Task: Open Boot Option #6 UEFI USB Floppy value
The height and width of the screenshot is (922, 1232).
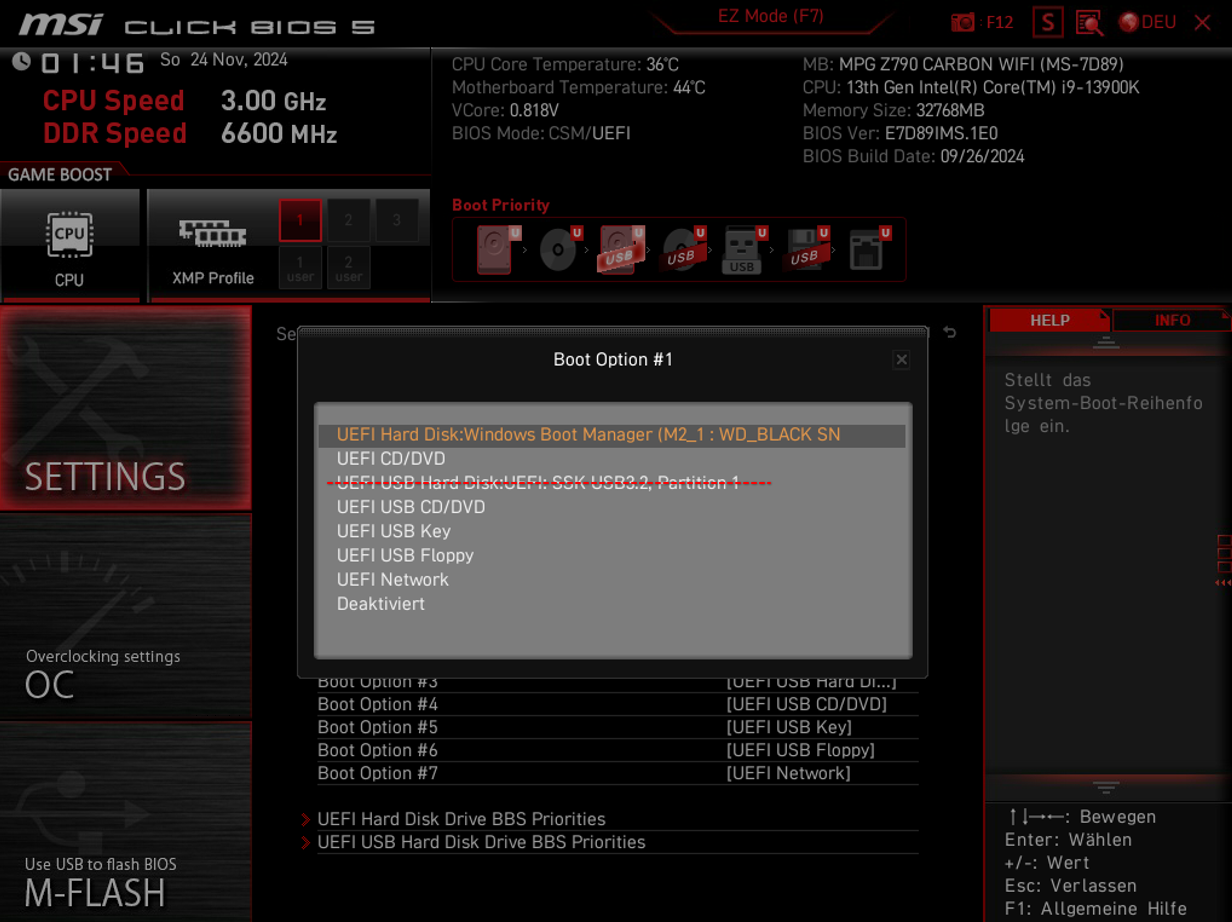Action: [x=800, y=750]
